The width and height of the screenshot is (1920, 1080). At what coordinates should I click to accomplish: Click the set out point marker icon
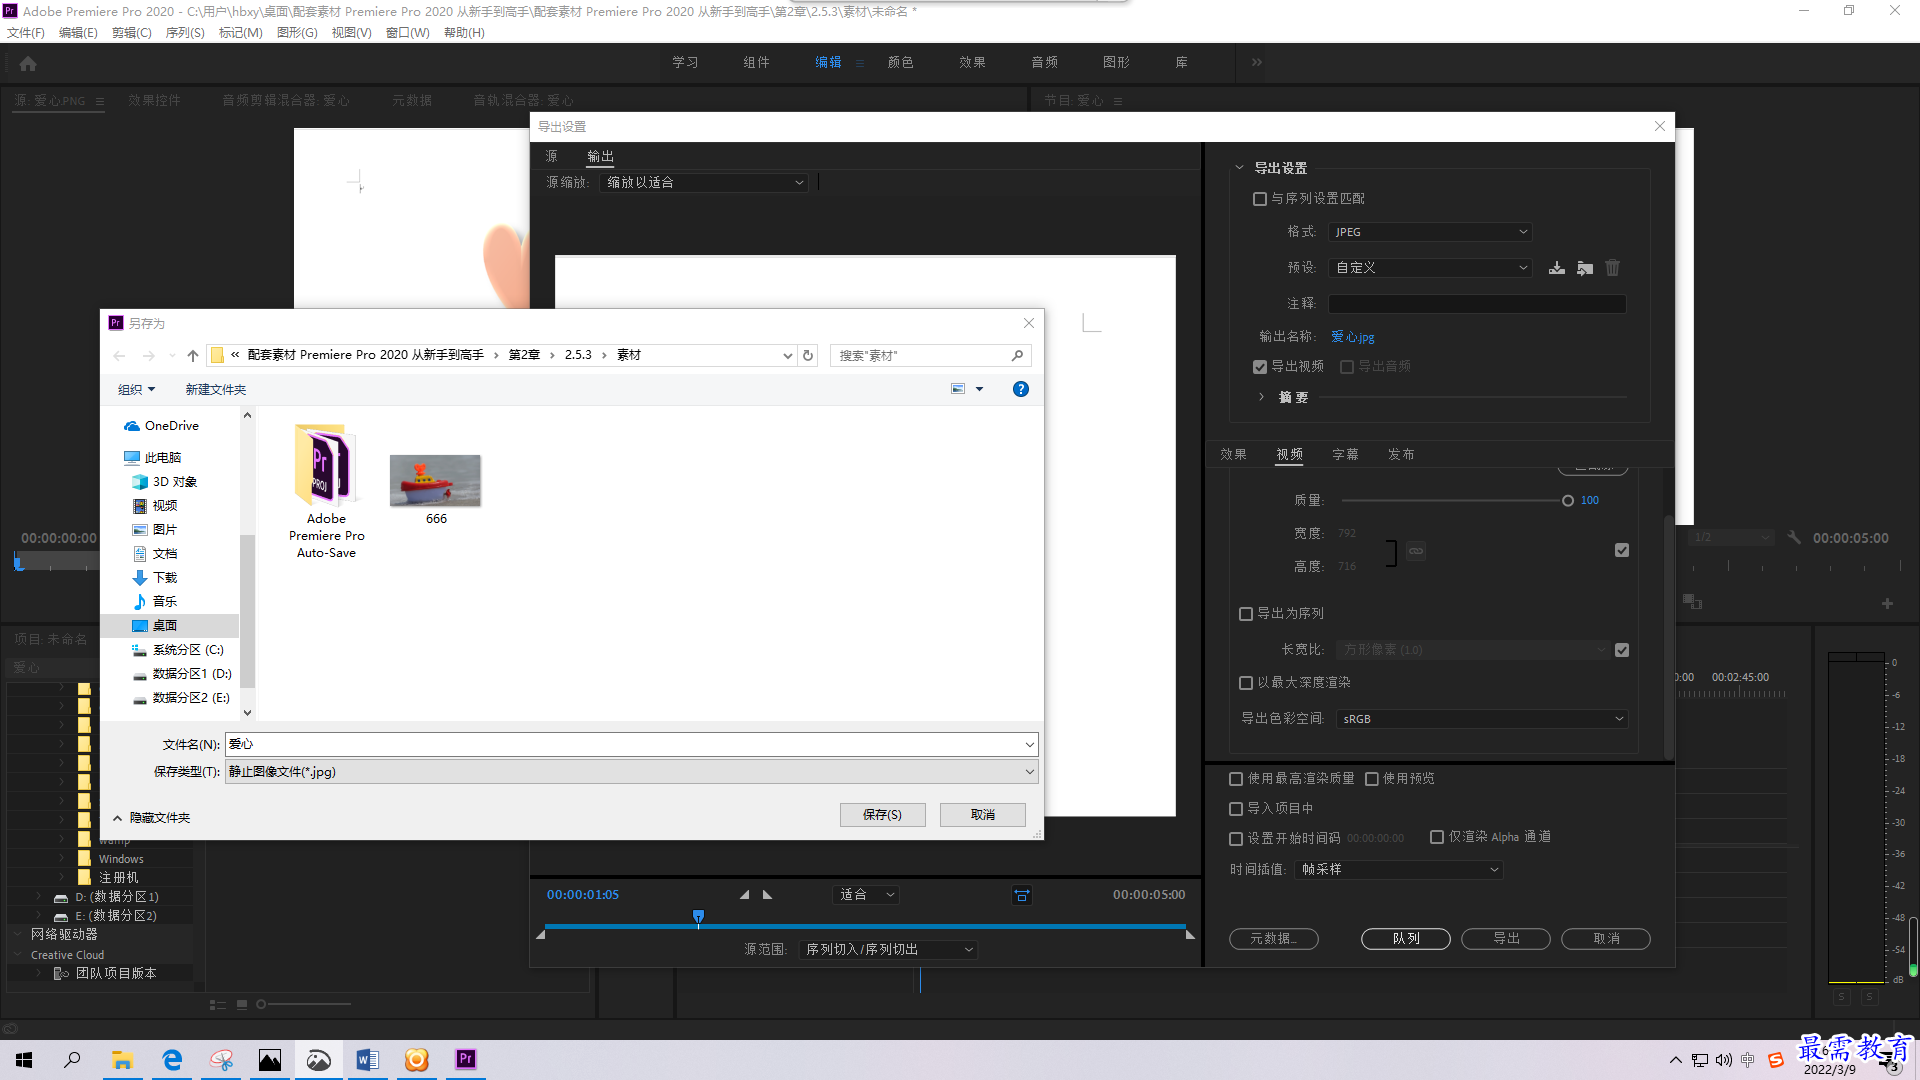tap(767, 895)
